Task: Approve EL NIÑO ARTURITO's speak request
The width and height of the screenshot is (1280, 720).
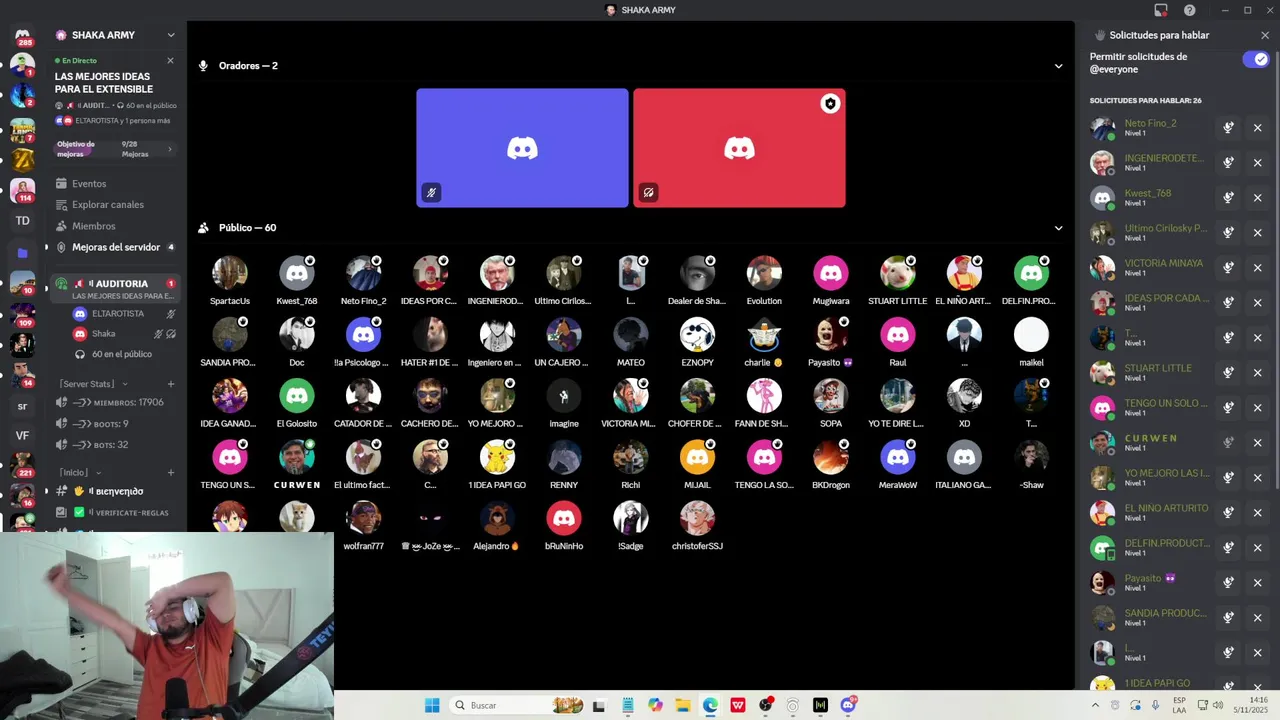Action: [1228, 513]
